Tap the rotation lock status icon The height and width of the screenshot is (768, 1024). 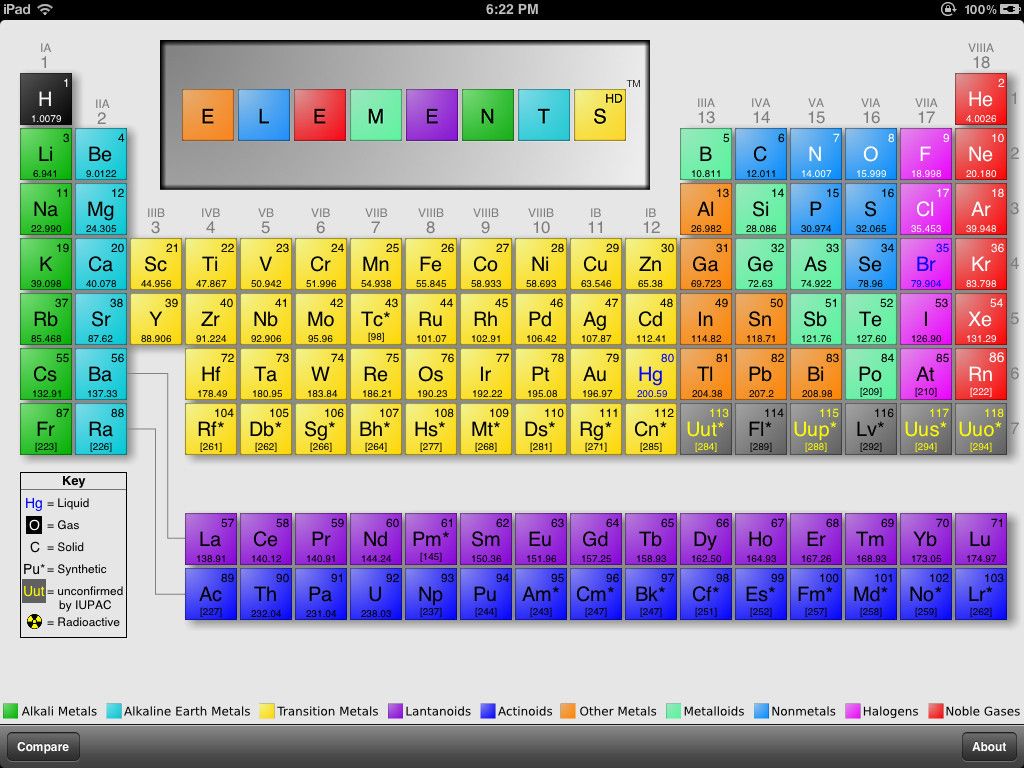coord(948,9)
